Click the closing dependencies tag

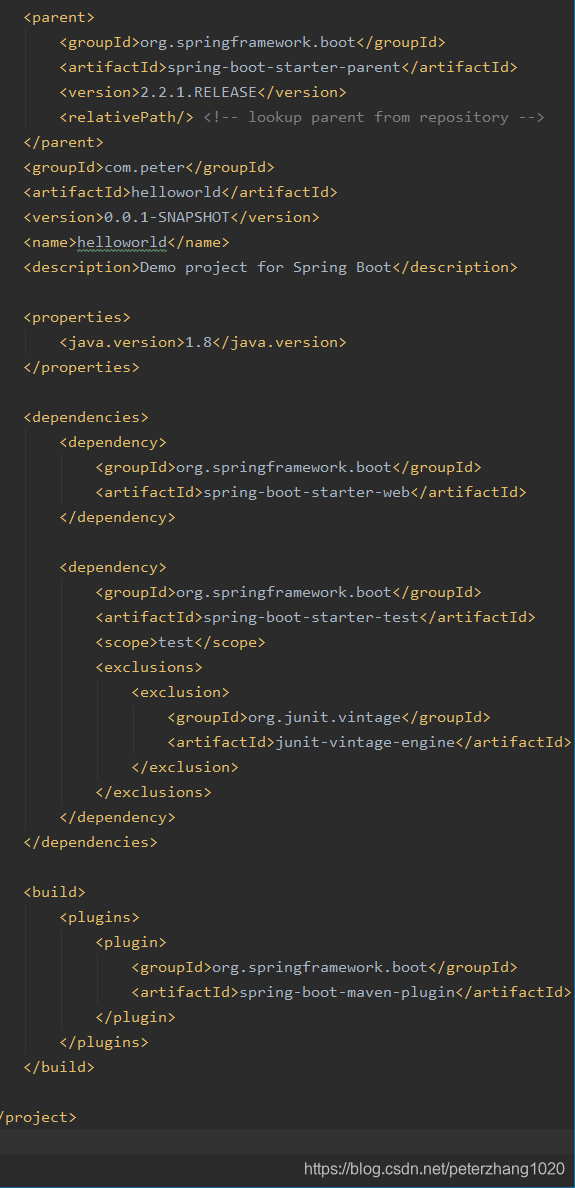(90, 842)
